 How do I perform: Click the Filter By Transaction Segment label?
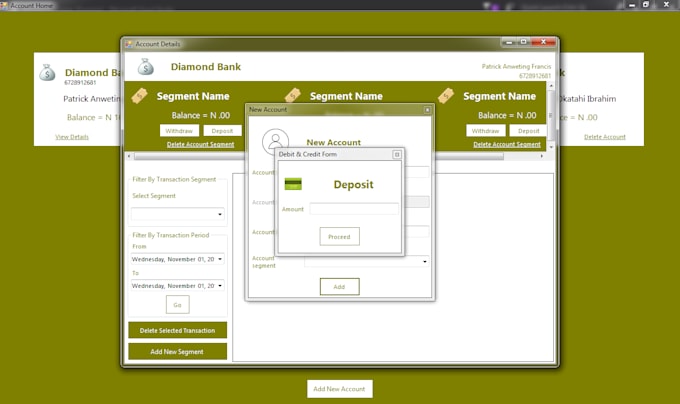point(174,179)
